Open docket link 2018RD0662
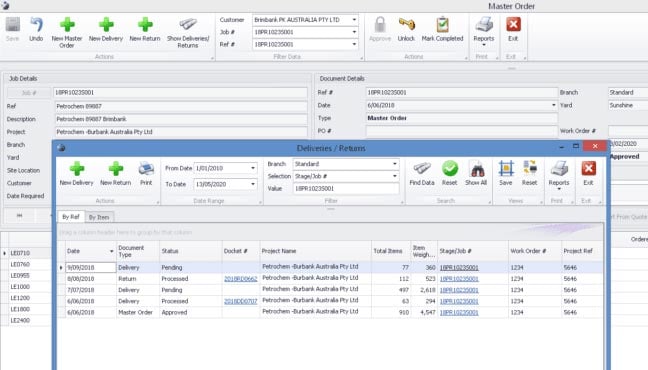648x370 pixels. tap(241, 279)
